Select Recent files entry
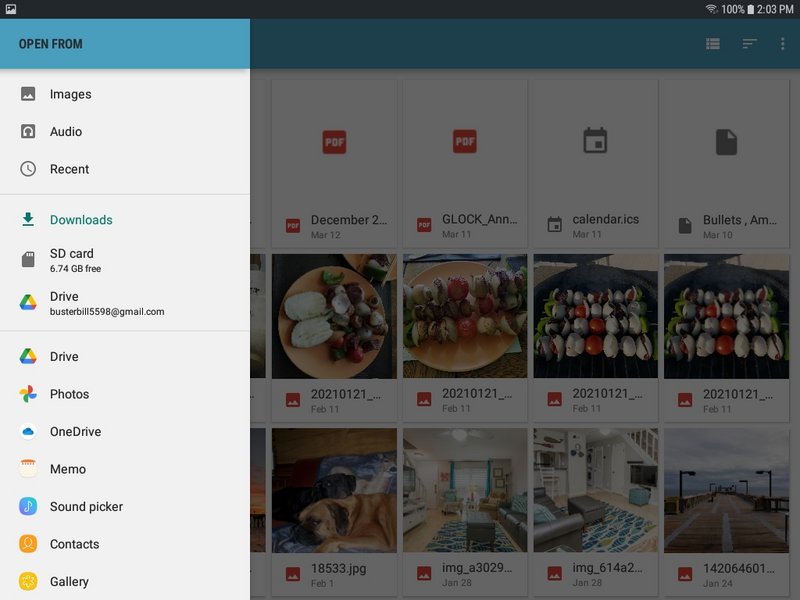800x600 pixels. tap(125, 169)
